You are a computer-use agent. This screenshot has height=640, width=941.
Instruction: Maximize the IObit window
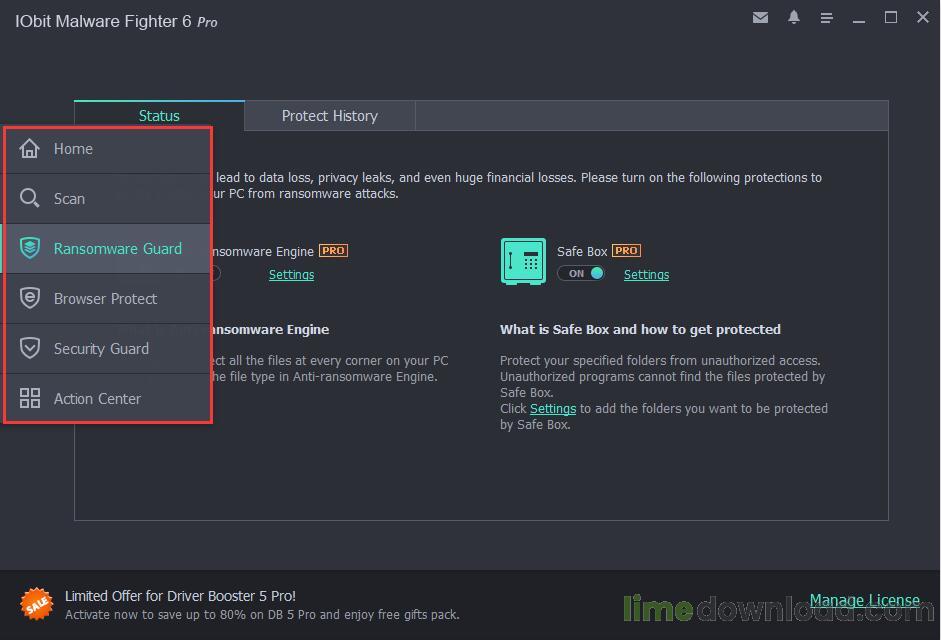coord(891,17)
